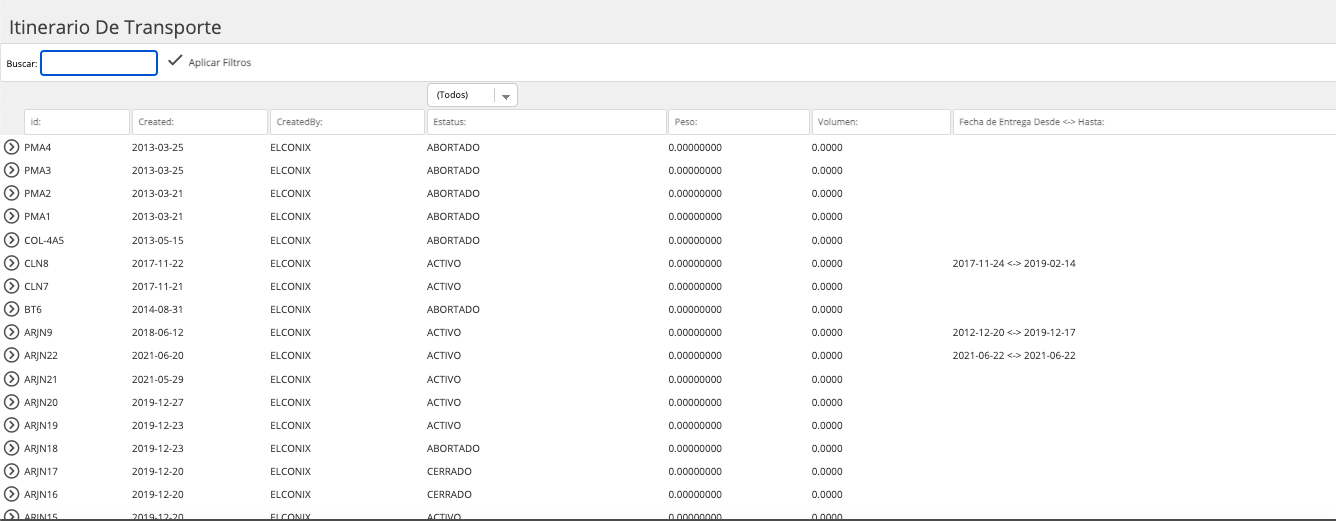Click delivery range 2017-11-24 <-> 2019-02-14

(1014, 263)
